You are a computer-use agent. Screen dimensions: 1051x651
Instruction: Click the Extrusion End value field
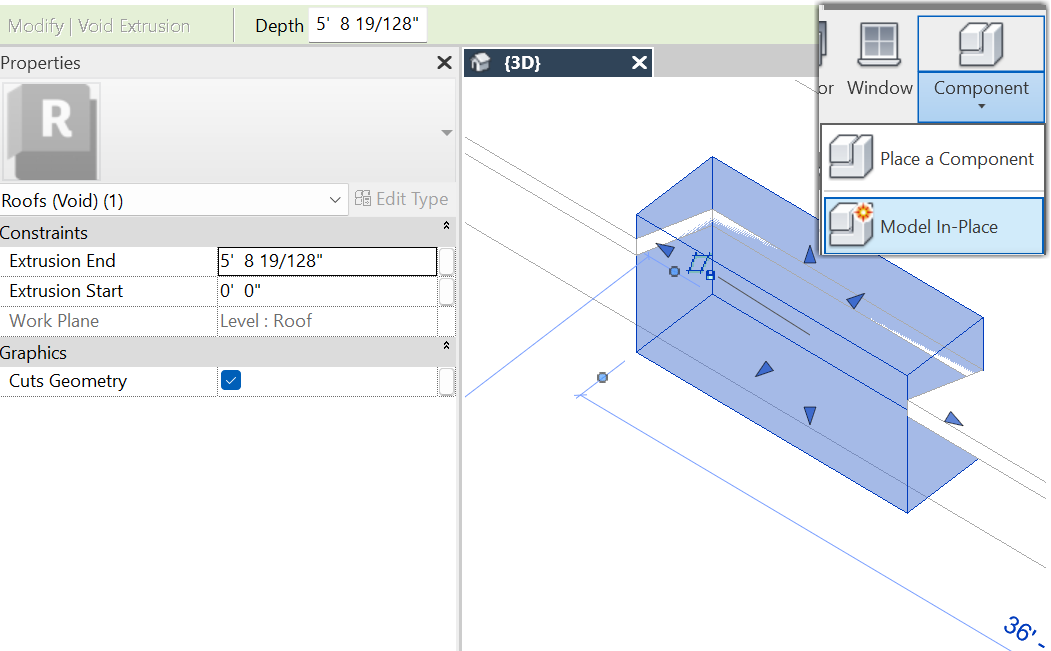click(327, 261)
